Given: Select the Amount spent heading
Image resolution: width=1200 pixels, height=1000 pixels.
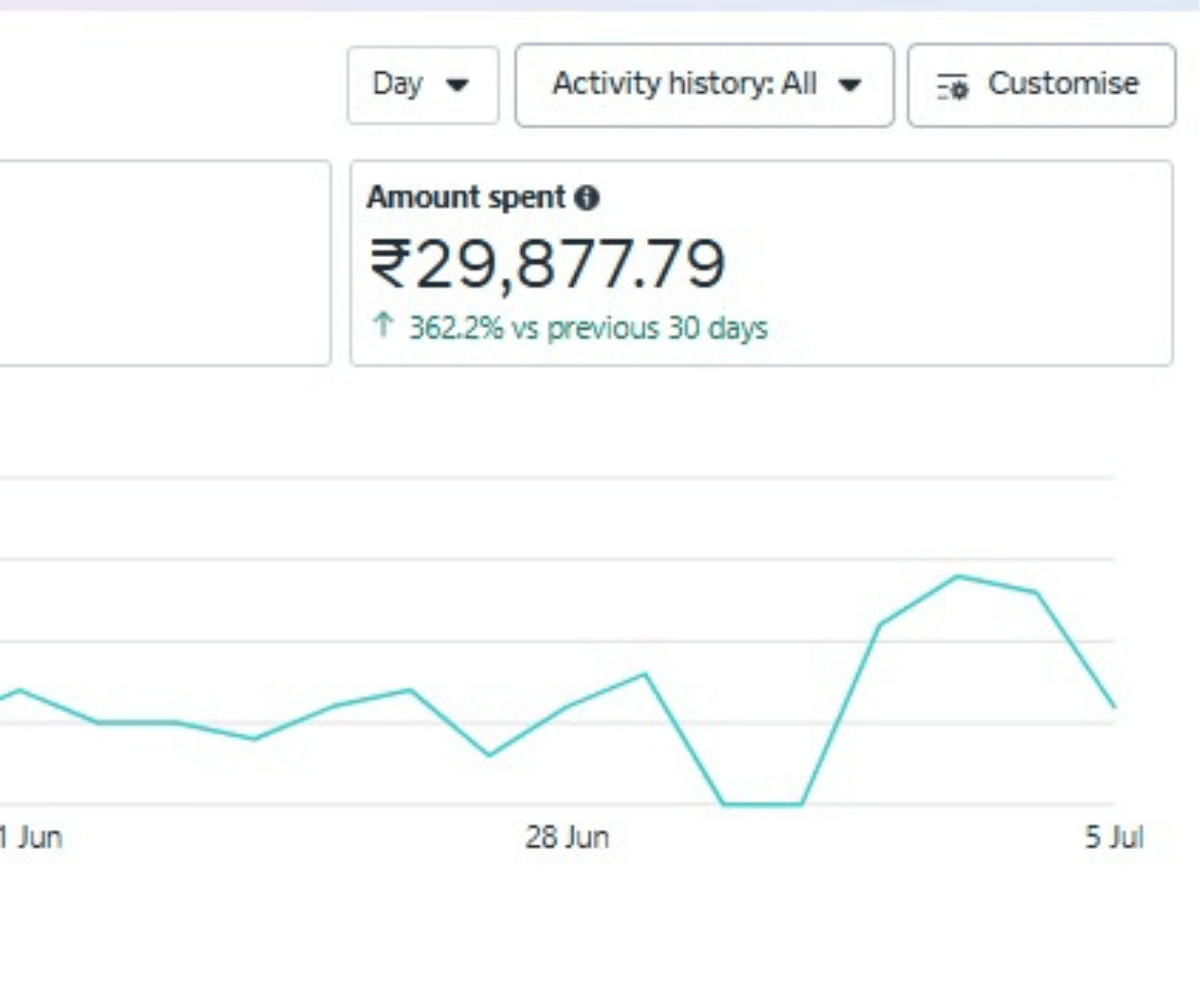Looking at the screenshot, I should pyautogui.click(x=466, y=198).
